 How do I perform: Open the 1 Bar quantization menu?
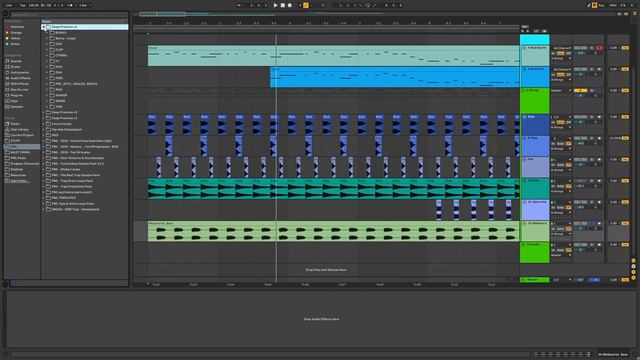pos(84,5)
